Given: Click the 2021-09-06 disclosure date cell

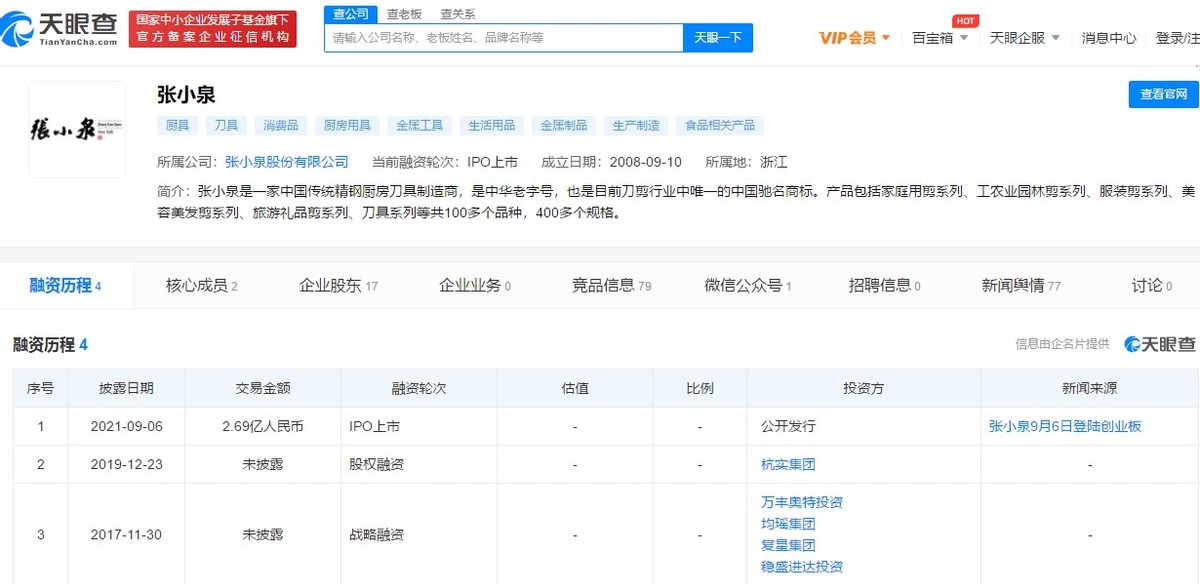Looking at the screenshot, I should [126, 426].
